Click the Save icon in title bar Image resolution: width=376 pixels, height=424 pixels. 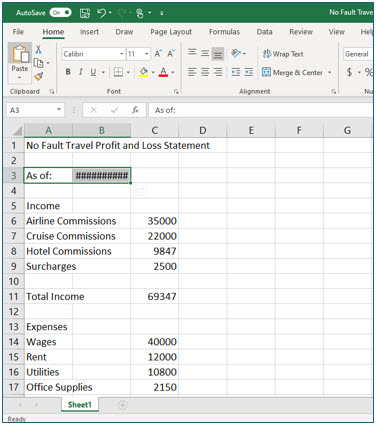(85, 13)
